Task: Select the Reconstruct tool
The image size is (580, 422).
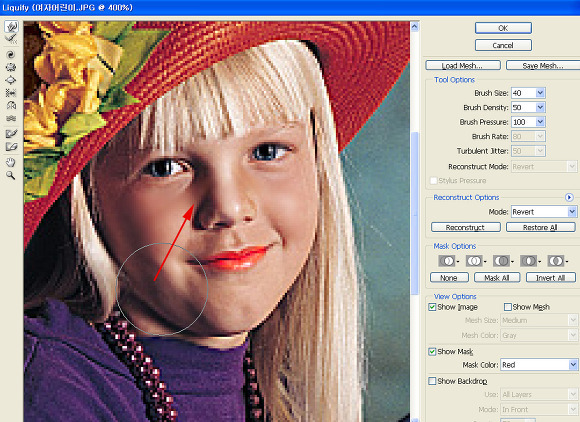Action: 11,38
